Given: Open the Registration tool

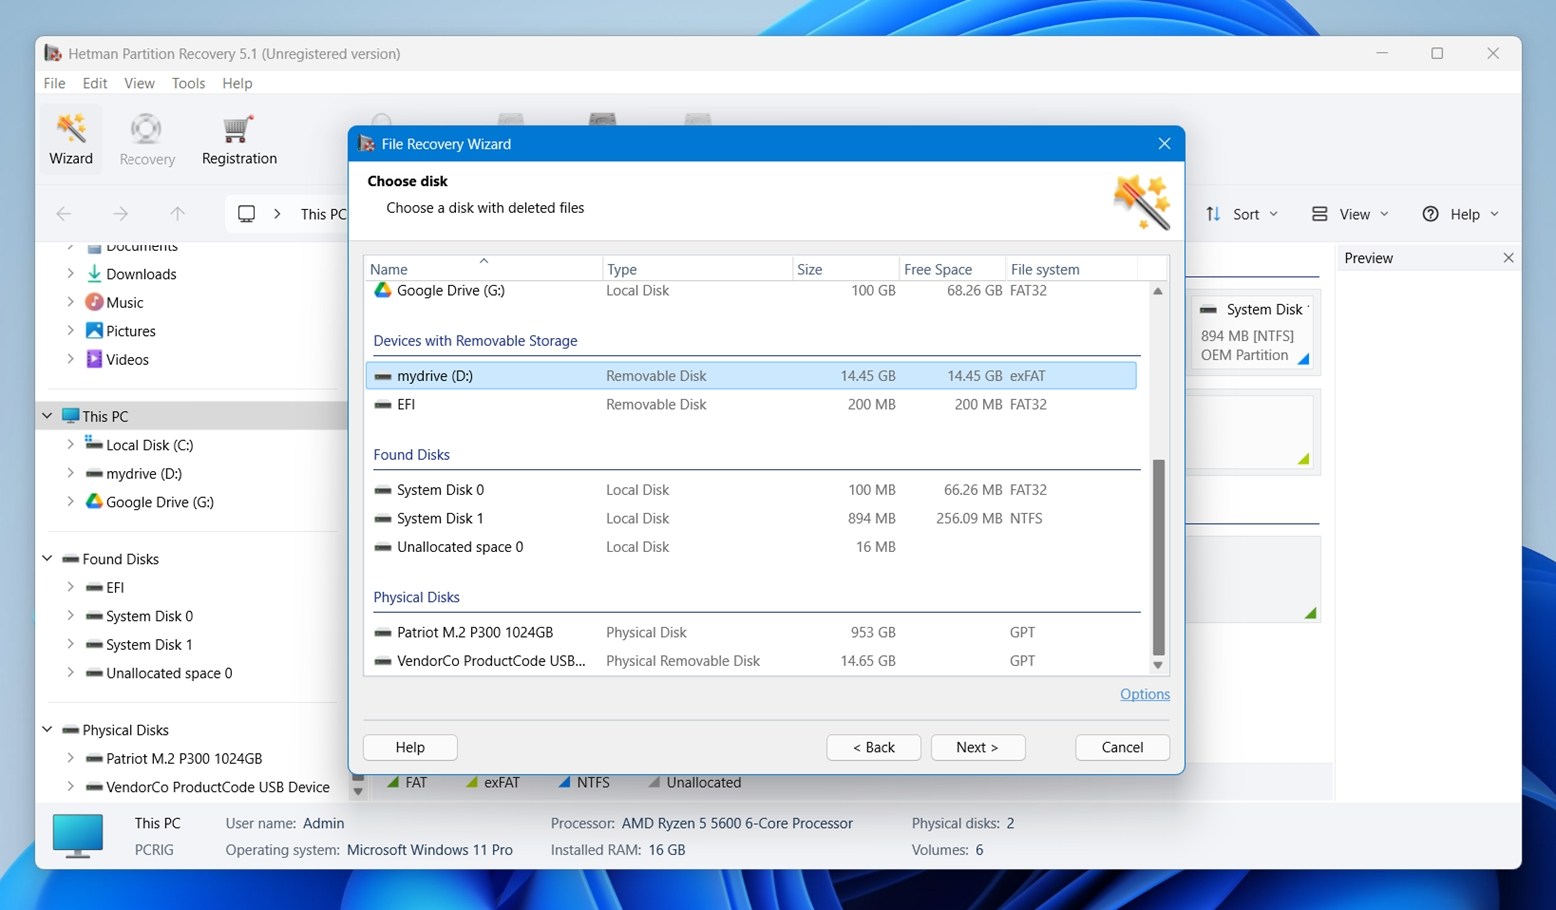Looking at the screenshot, I should click(x=238, y=138).
